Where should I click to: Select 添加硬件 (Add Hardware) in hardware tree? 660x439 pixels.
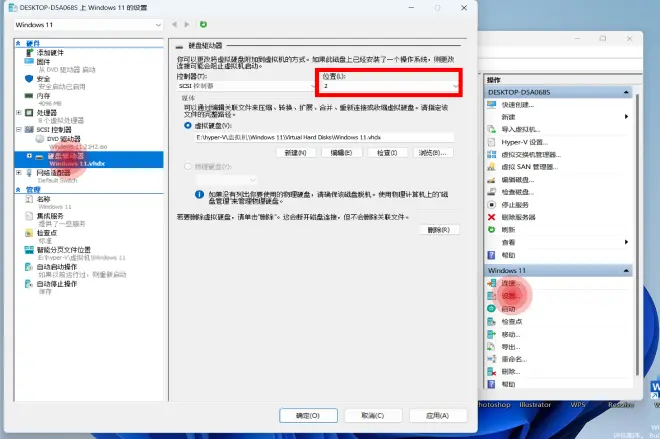click(50, 53)
